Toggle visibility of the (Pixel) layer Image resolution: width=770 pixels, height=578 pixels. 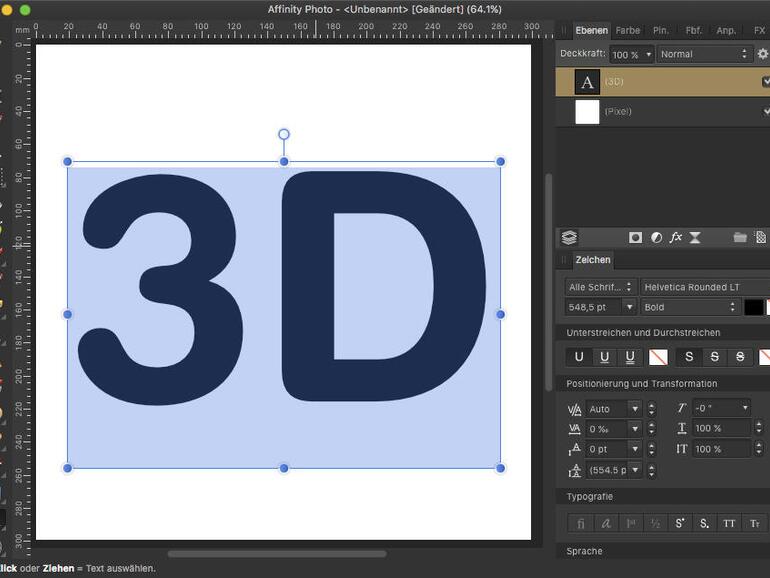coord(765,112)
